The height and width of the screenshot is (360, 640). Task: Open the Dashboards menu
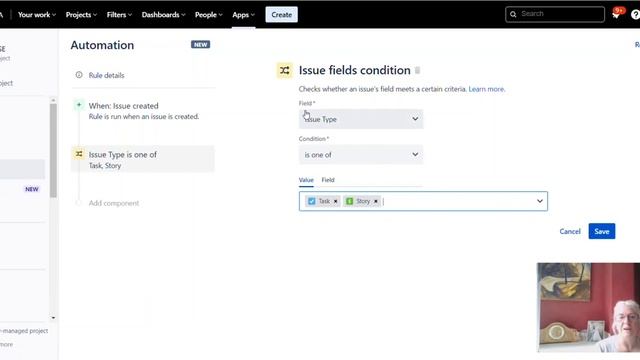(163, 15)
